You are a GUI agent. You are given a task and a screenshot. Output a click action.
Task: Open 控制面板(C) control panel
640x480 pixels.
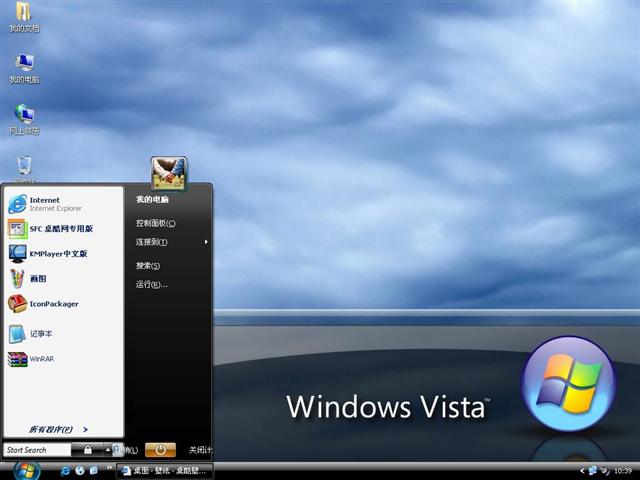156,223
